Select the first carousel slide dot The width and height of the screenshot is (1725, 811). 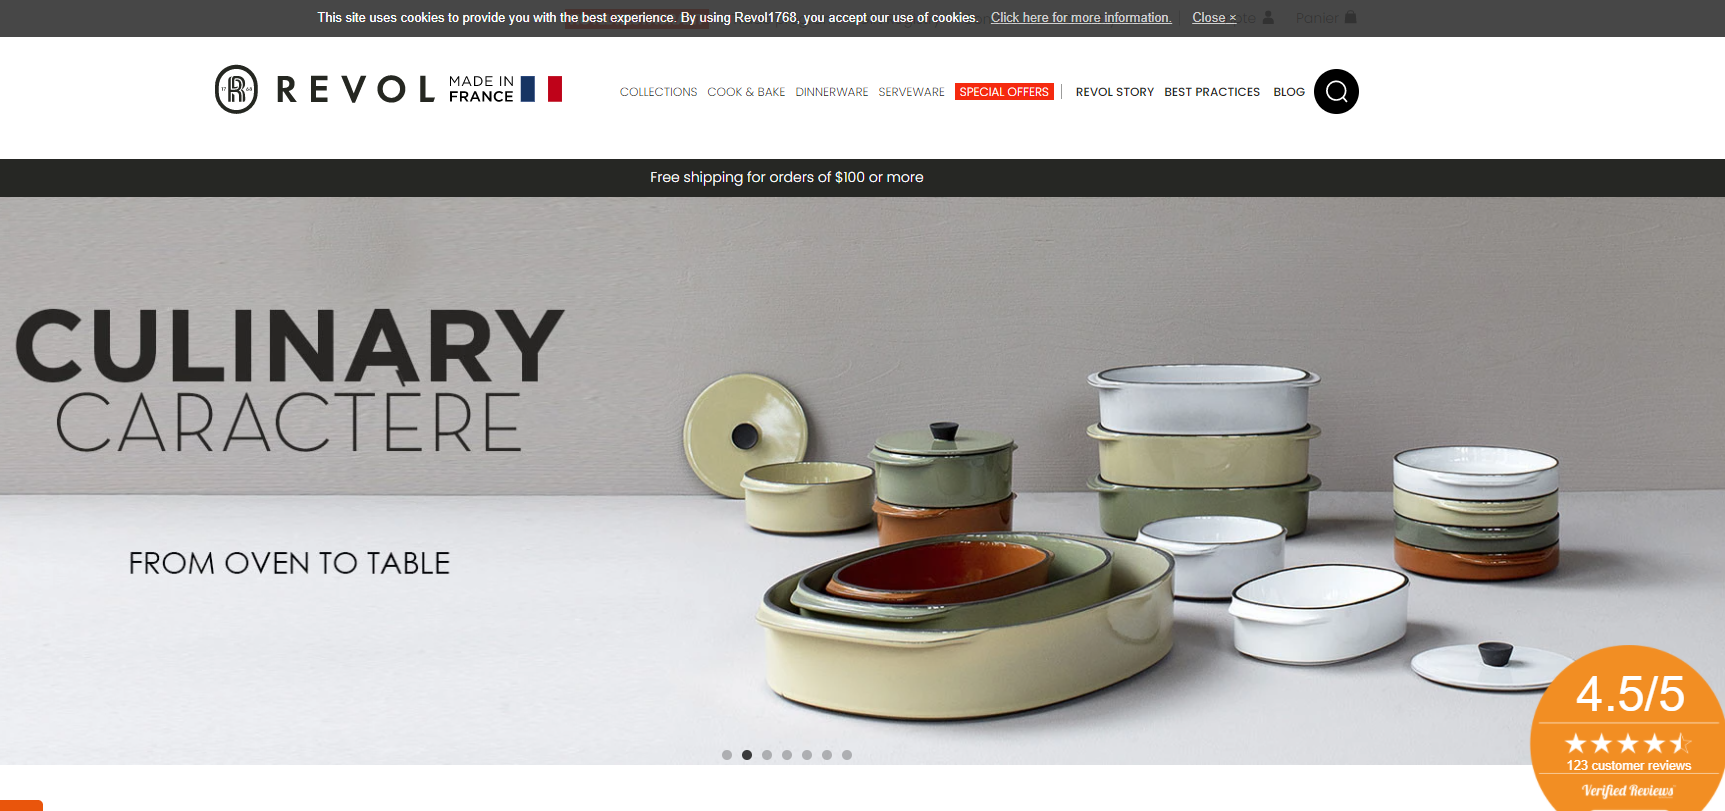click(x=727, y=755)
